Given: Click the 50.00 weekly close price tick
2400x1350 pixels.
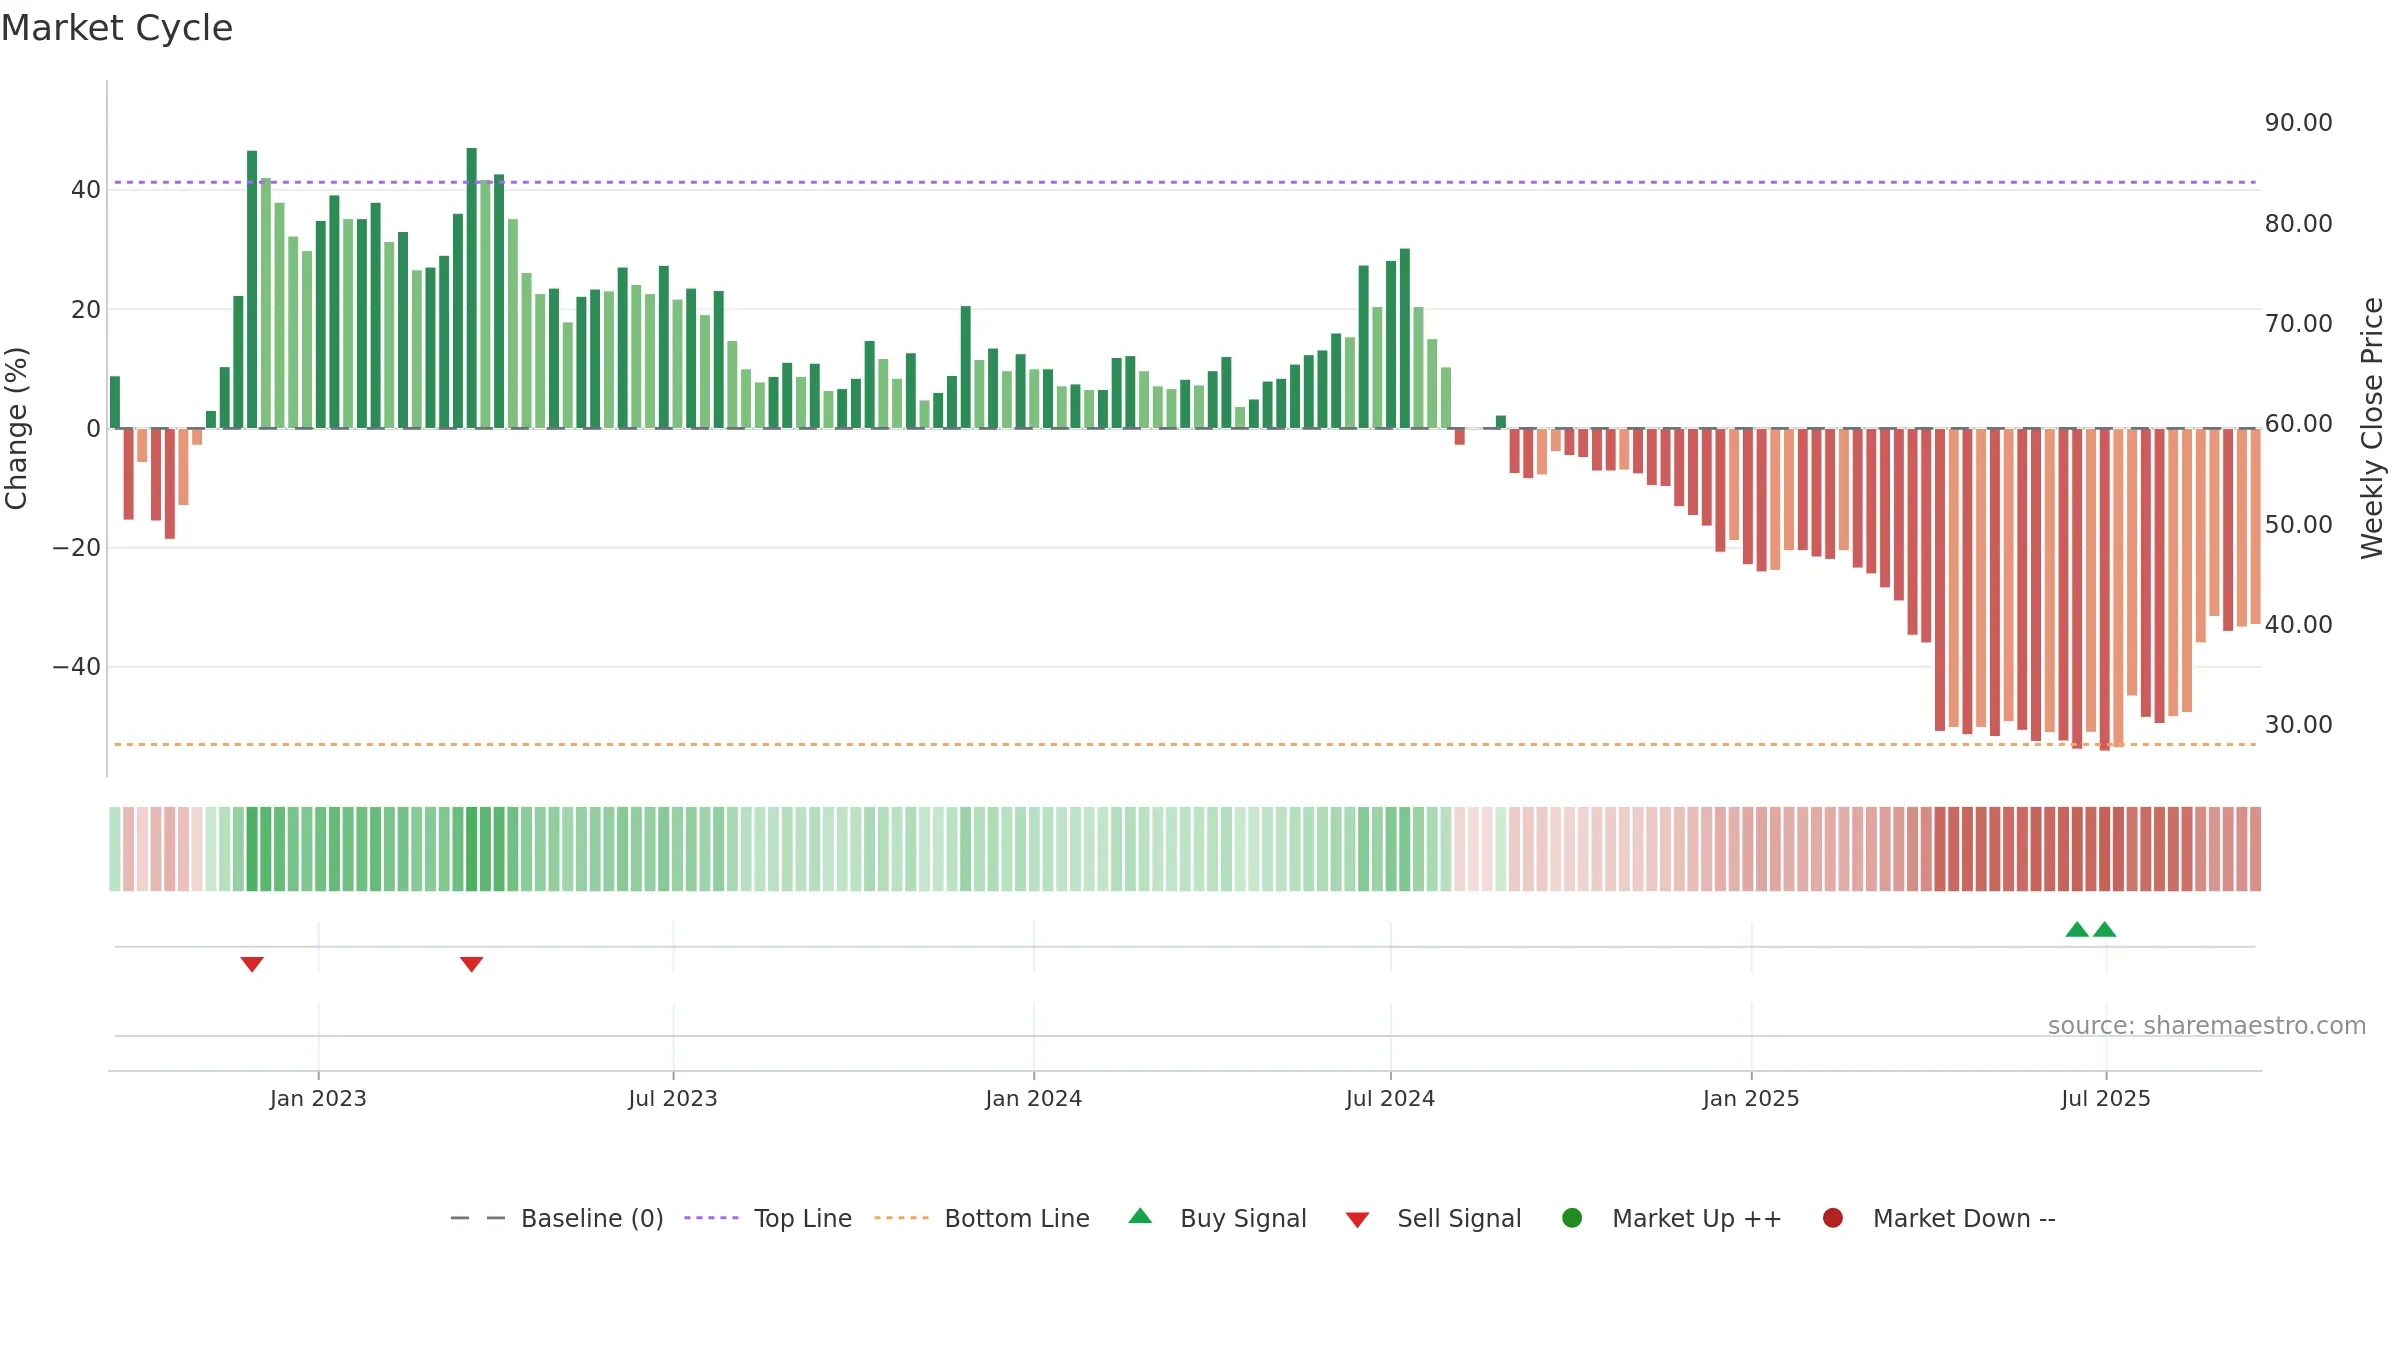Looking at the screenshot, I should coord(2298,524).
